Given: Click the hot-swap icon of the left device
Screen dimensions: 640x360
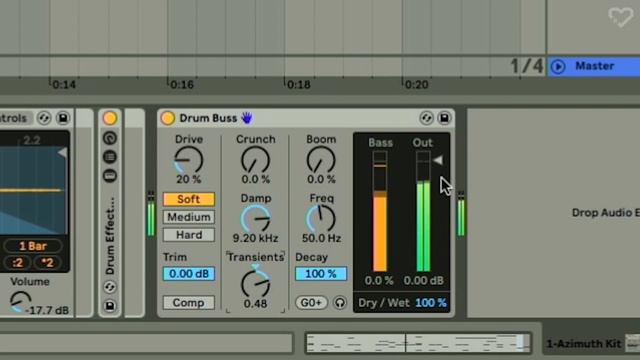Looking at the screenshot, I should tap(44, 118).
